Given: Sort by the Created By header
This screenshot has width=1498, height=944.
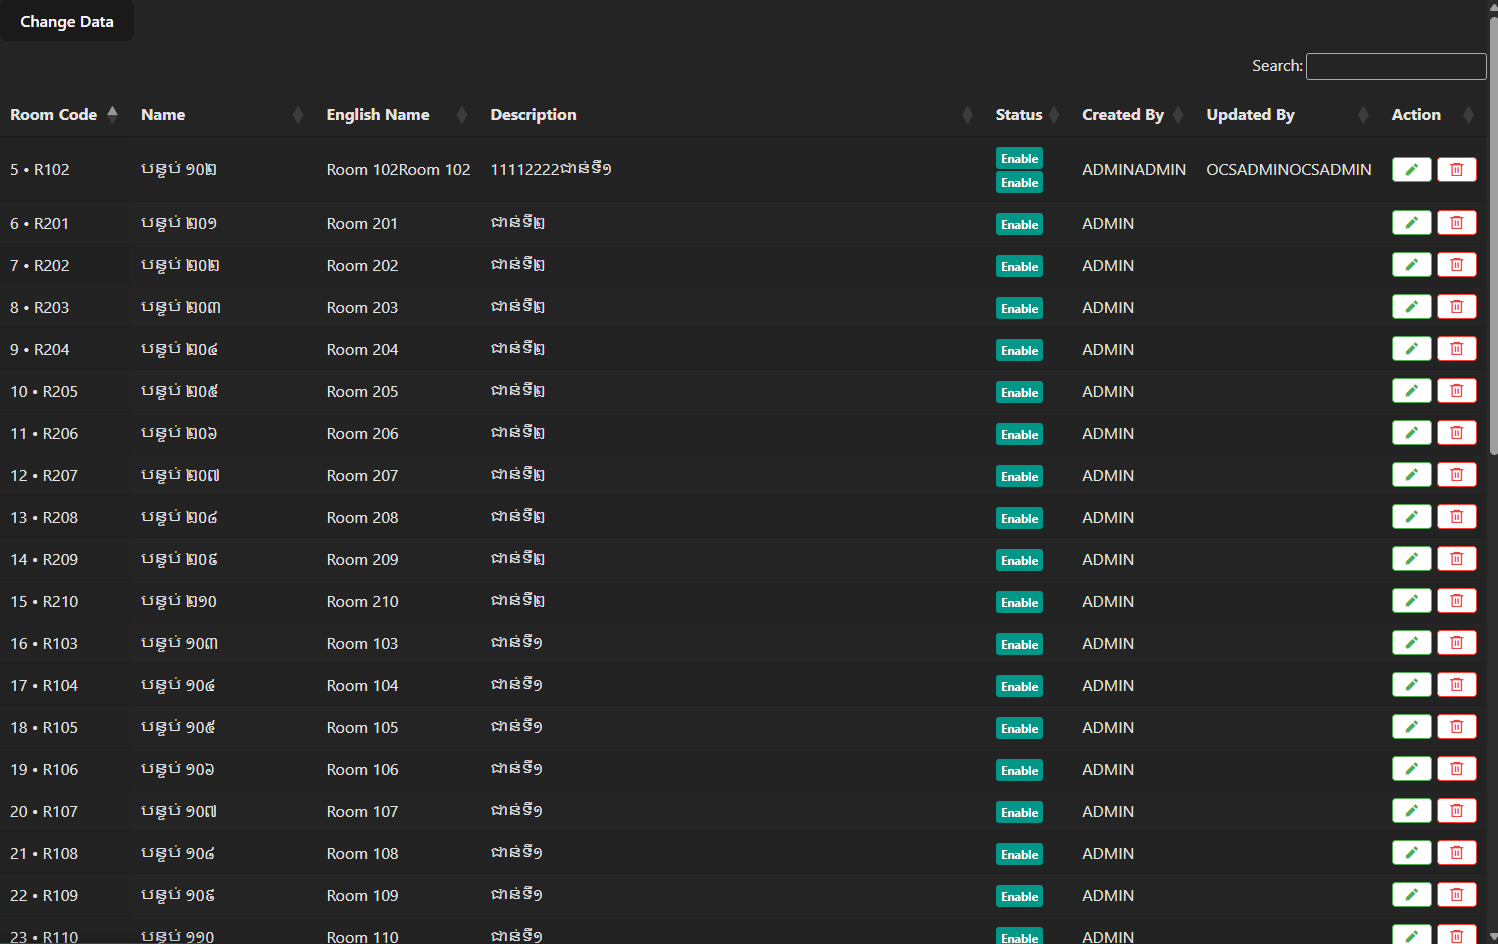Looking at the screenshot, I should [x=1122, y=115].
